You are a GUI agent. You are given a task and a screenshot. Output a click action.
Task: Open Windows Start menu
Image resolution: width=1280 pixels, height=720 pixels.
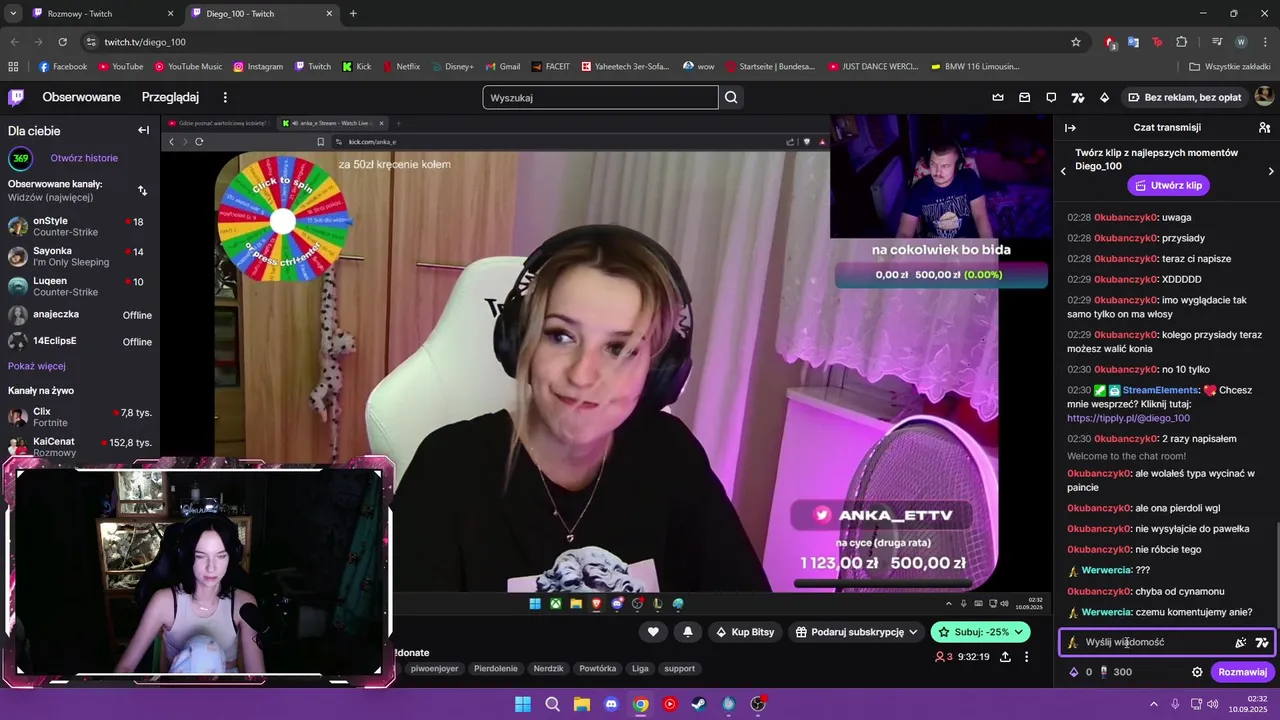(523, 704)
